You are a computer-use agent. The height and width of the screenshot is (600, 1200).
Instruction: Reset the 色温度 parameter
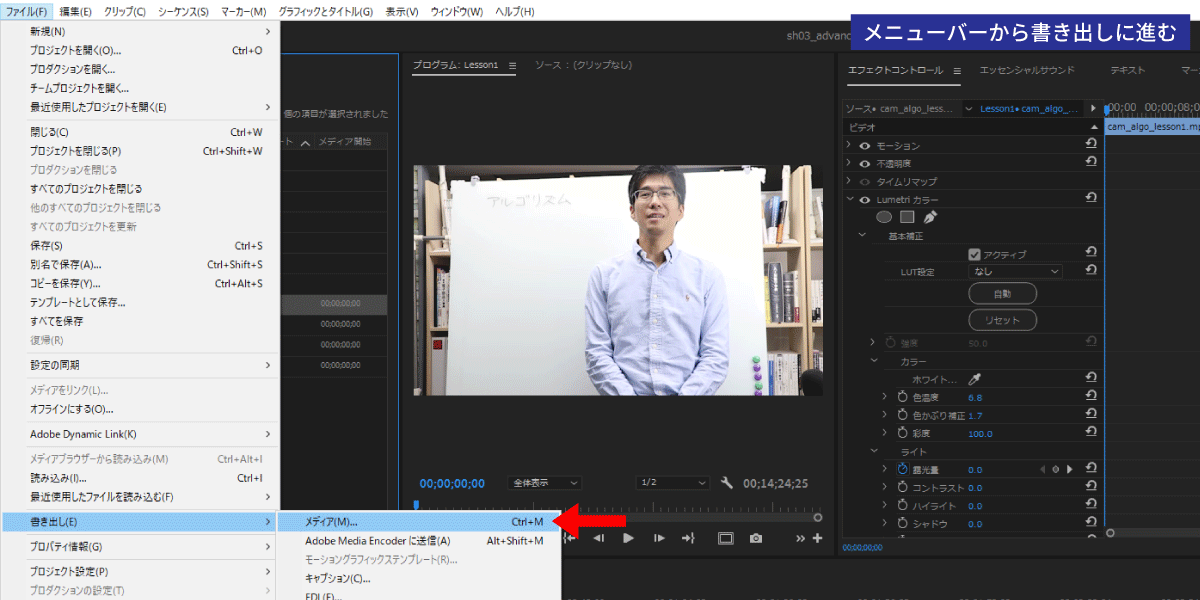[x=1091, y=397]
